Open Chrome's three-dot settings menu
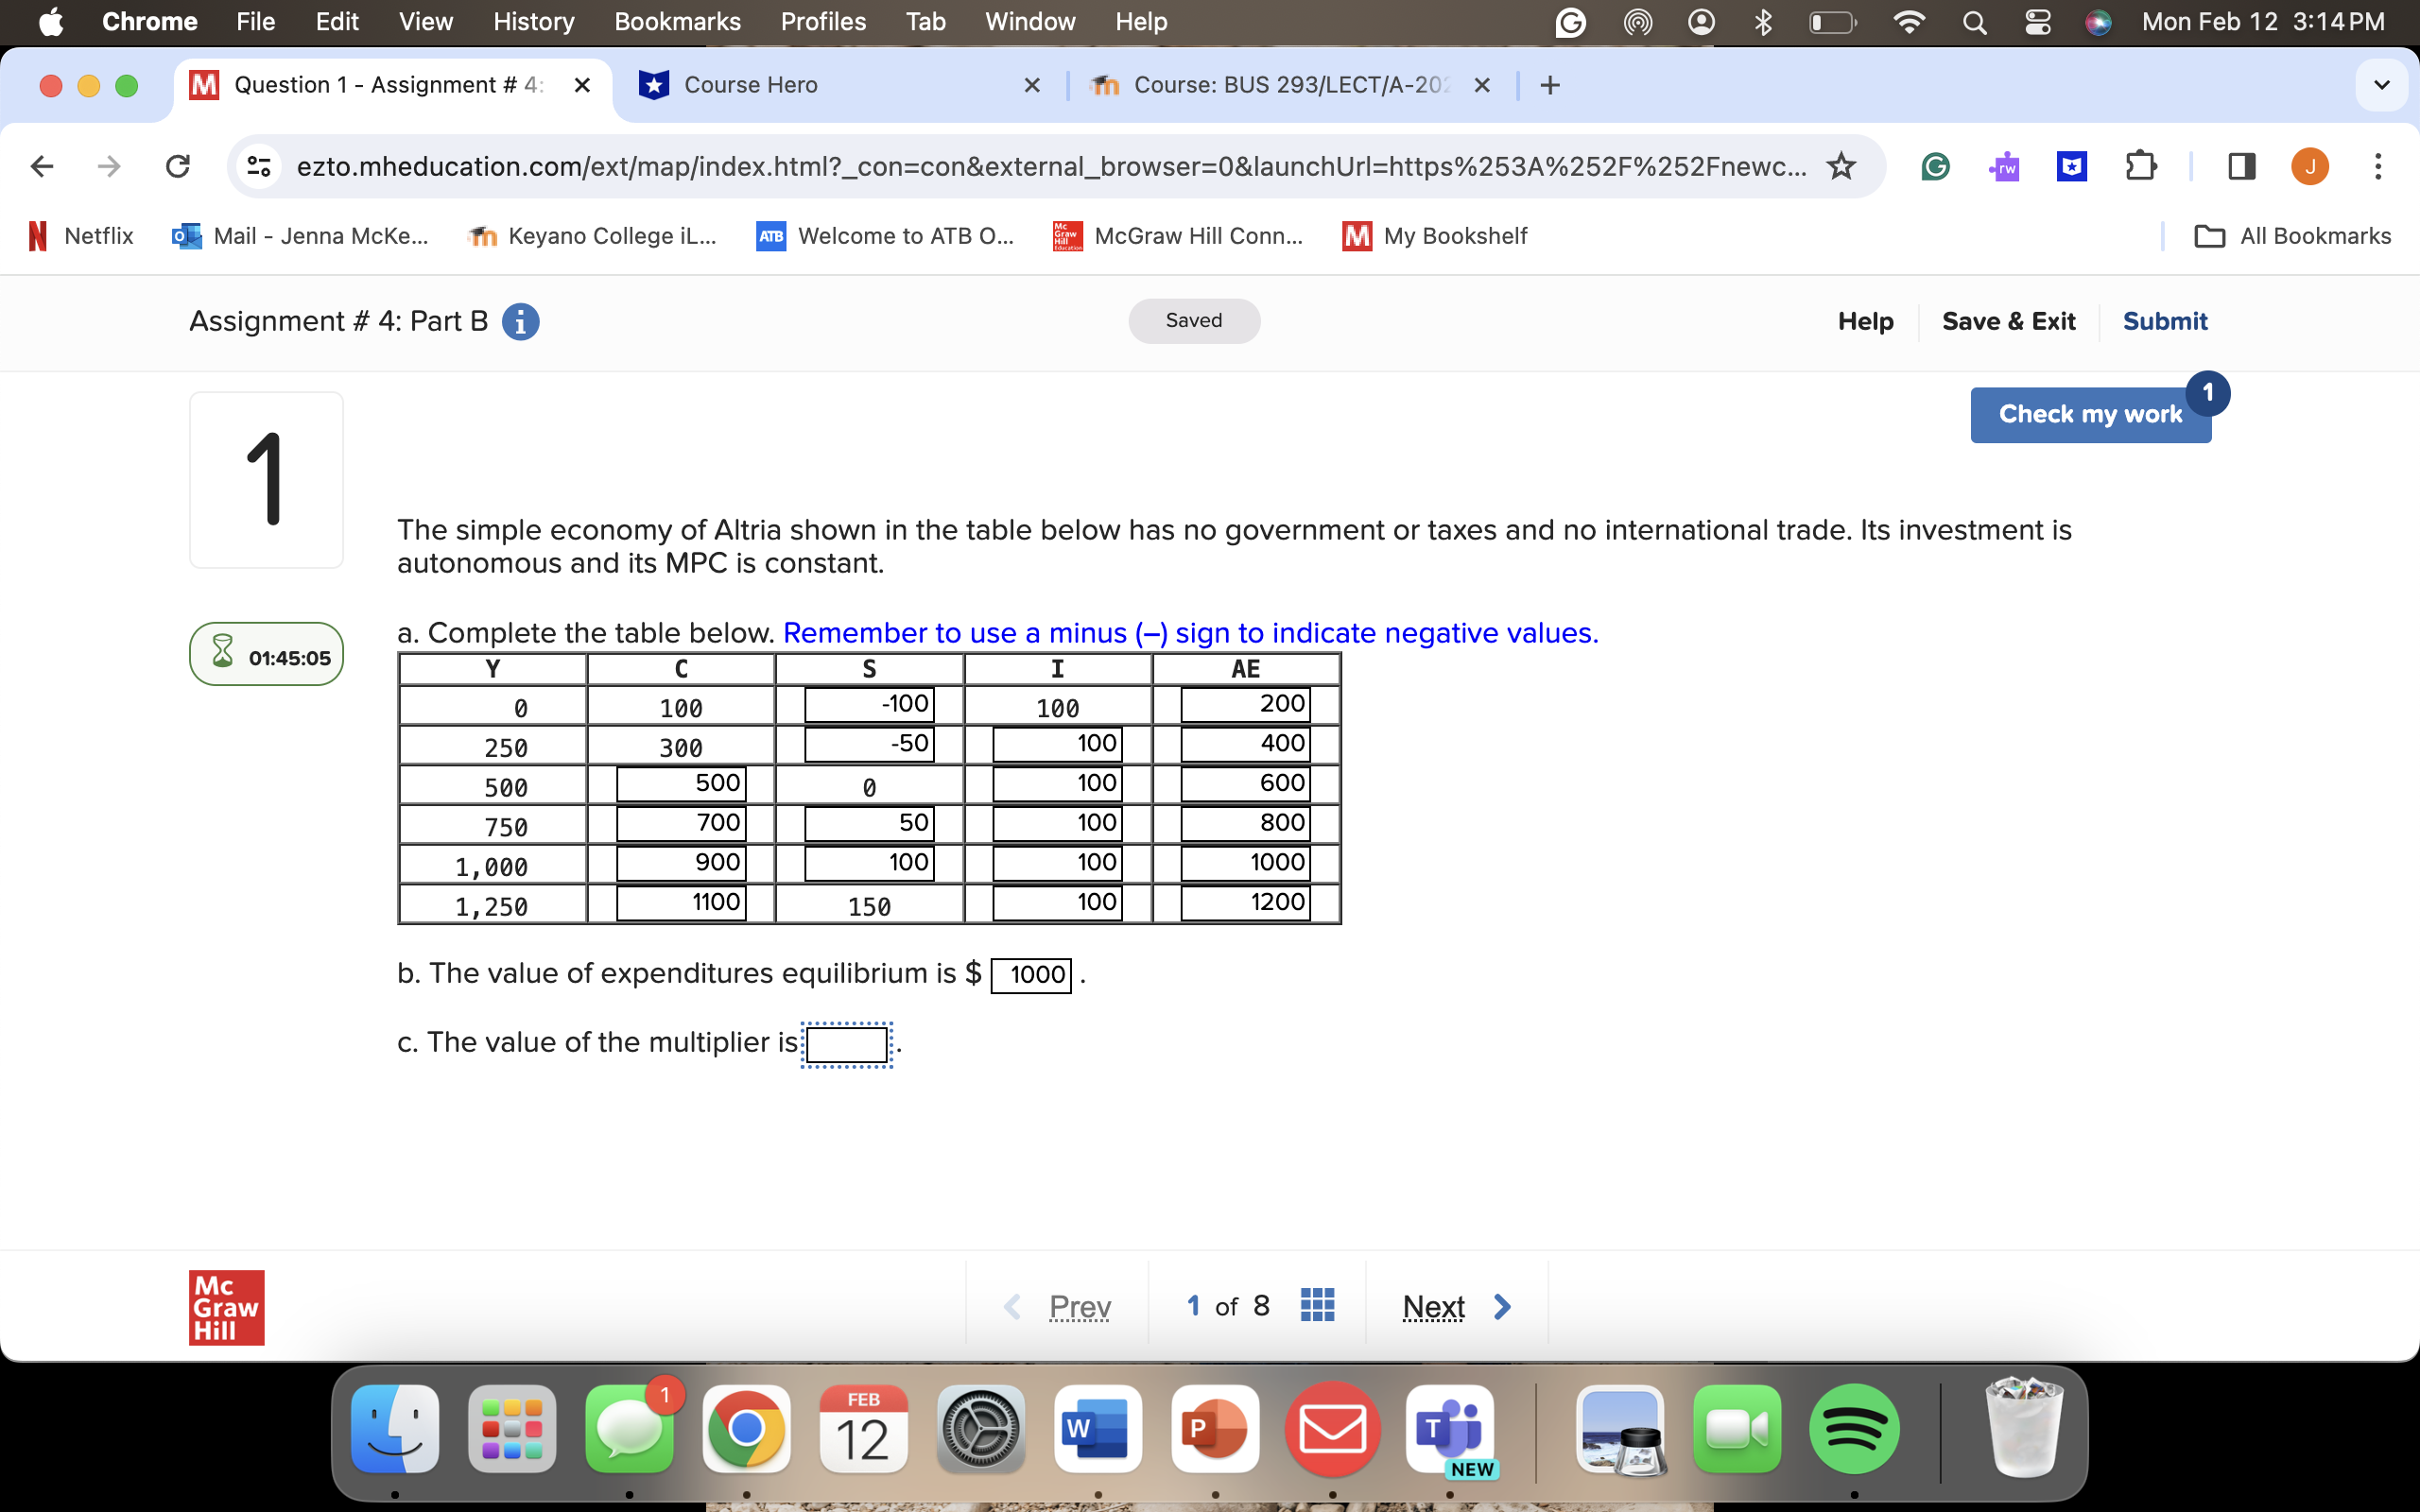Image resolution: width=2420 pixels, height=1512 pixels. 2379,166
